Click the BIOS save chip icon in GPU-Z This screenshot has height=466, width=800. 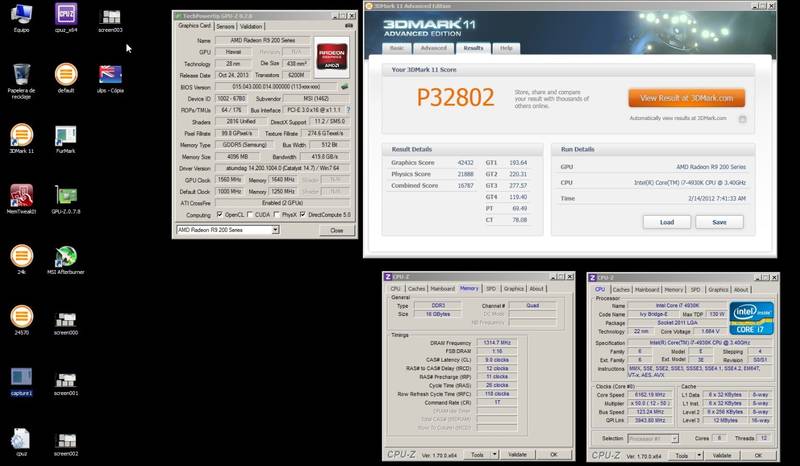point(345,87)
